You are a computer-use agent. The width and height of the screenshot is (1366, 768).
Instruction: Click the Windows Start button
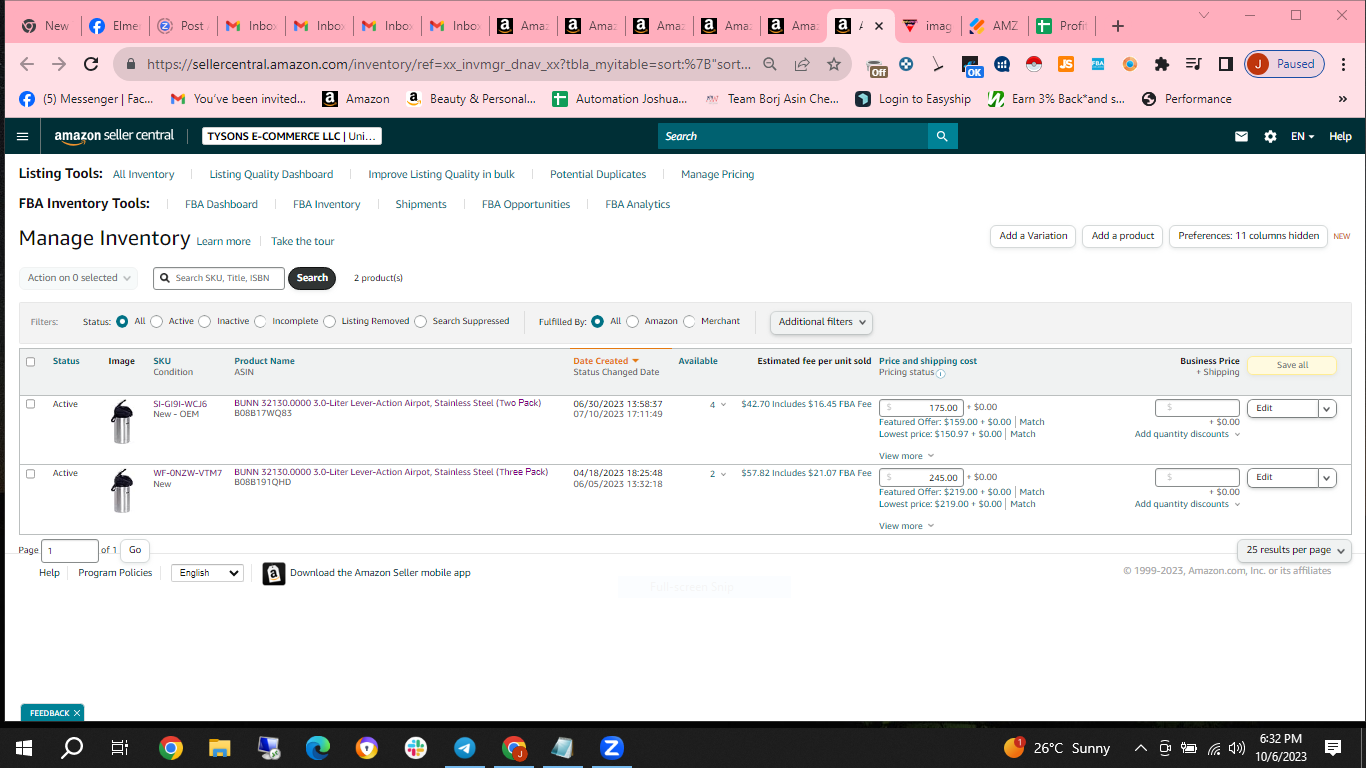pos(24,748)
